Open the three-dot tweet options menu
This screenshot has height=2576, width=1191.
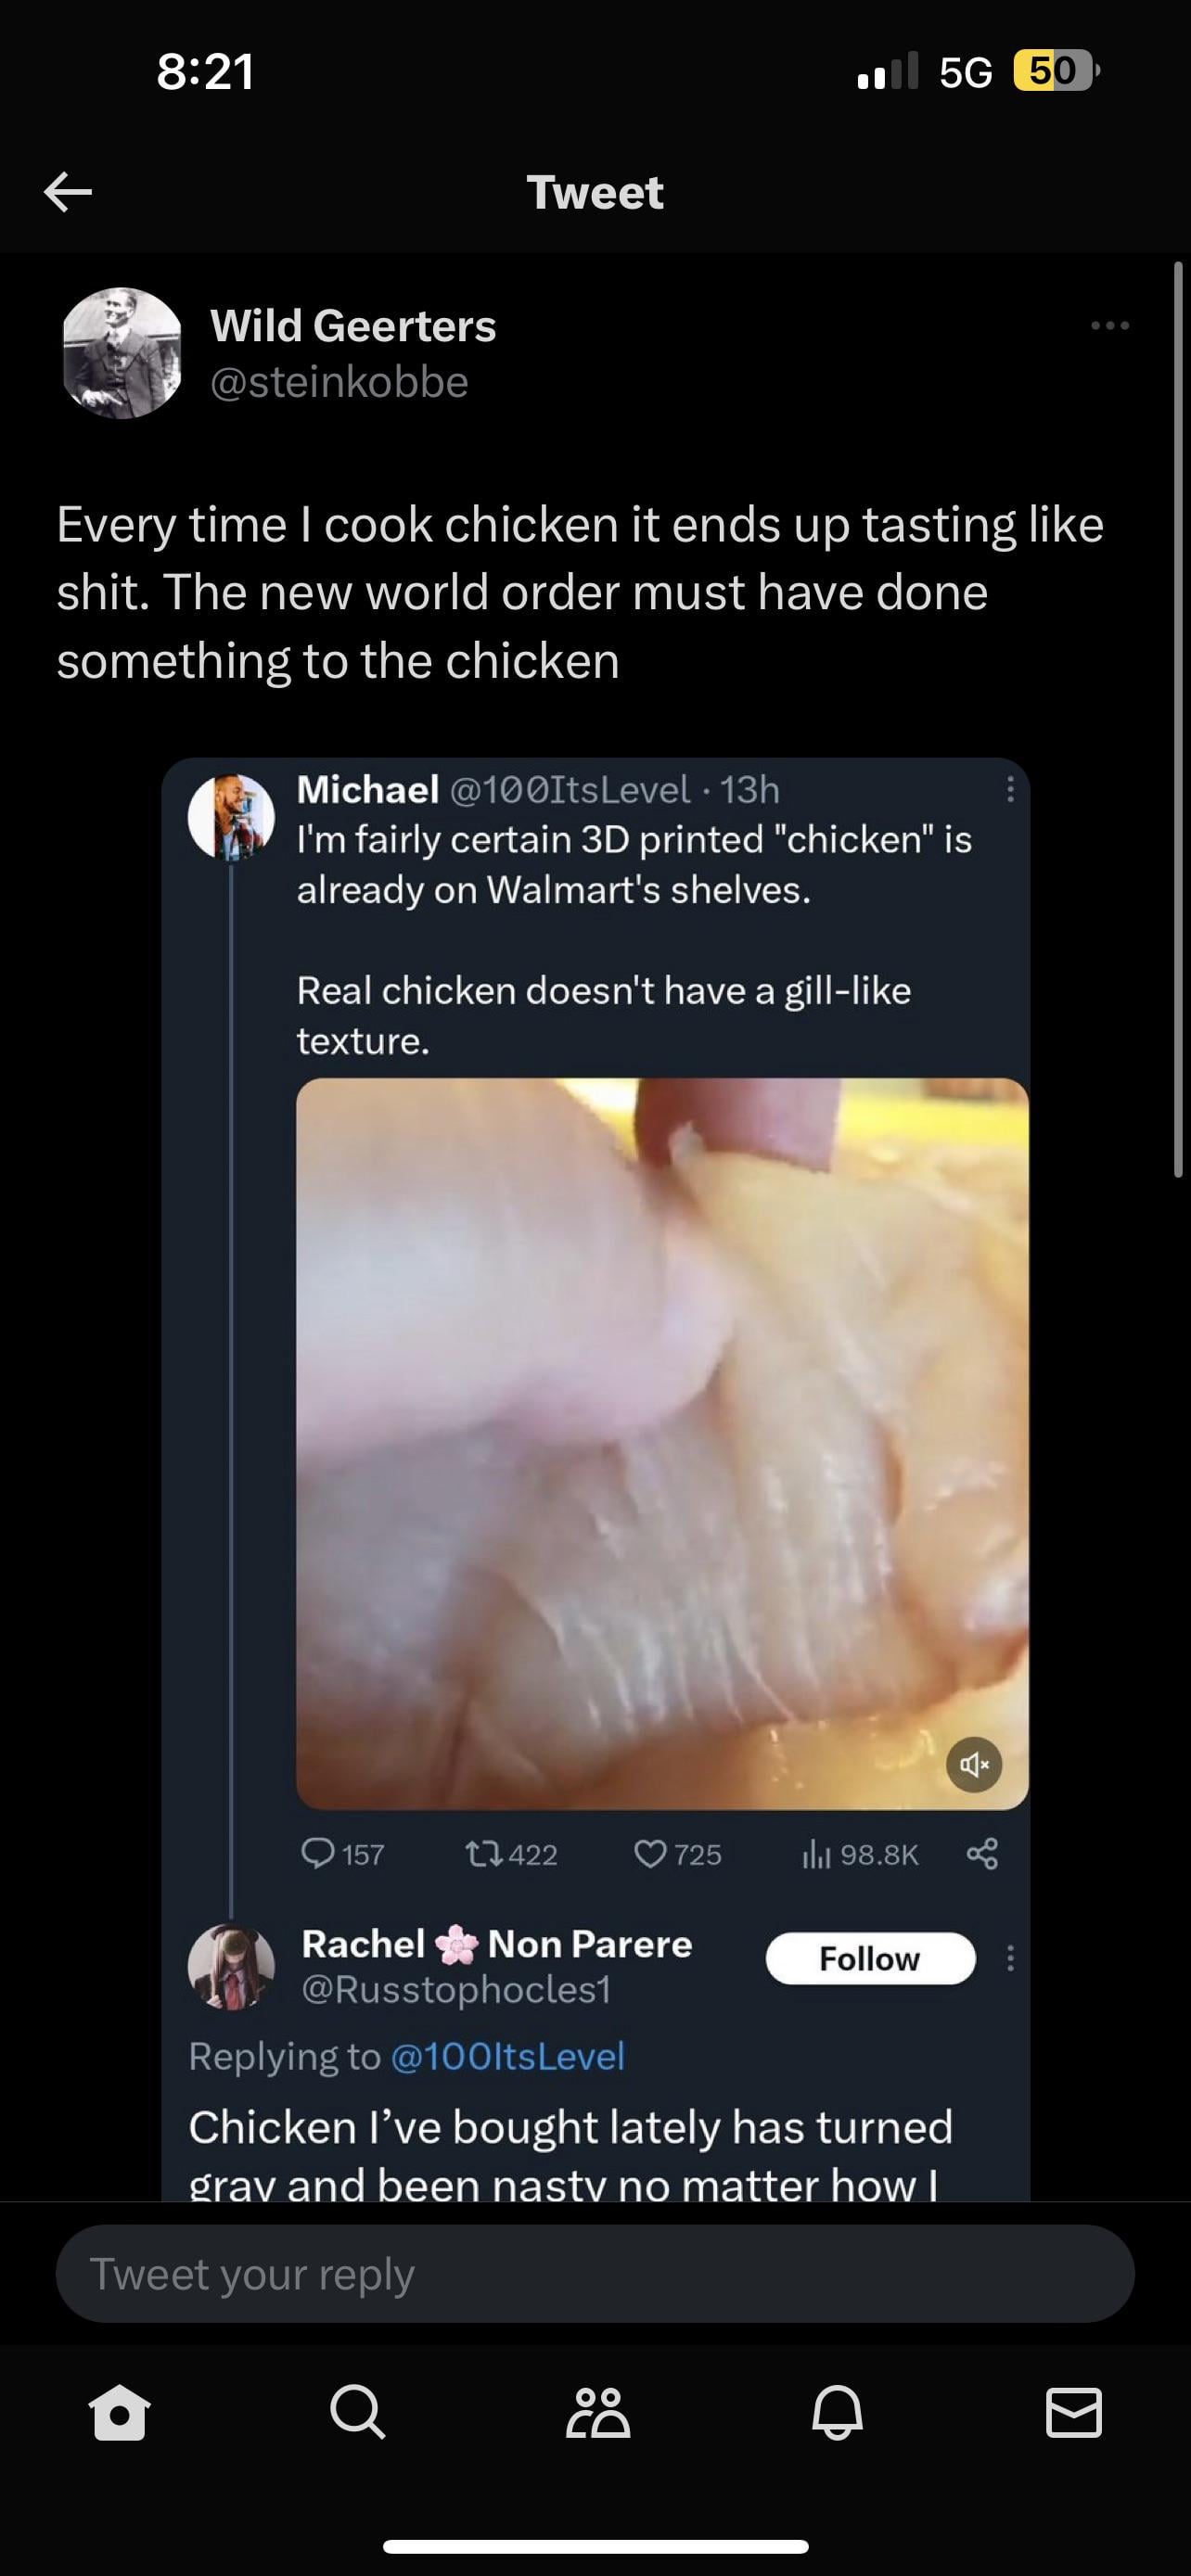[x=1110, y=326]
